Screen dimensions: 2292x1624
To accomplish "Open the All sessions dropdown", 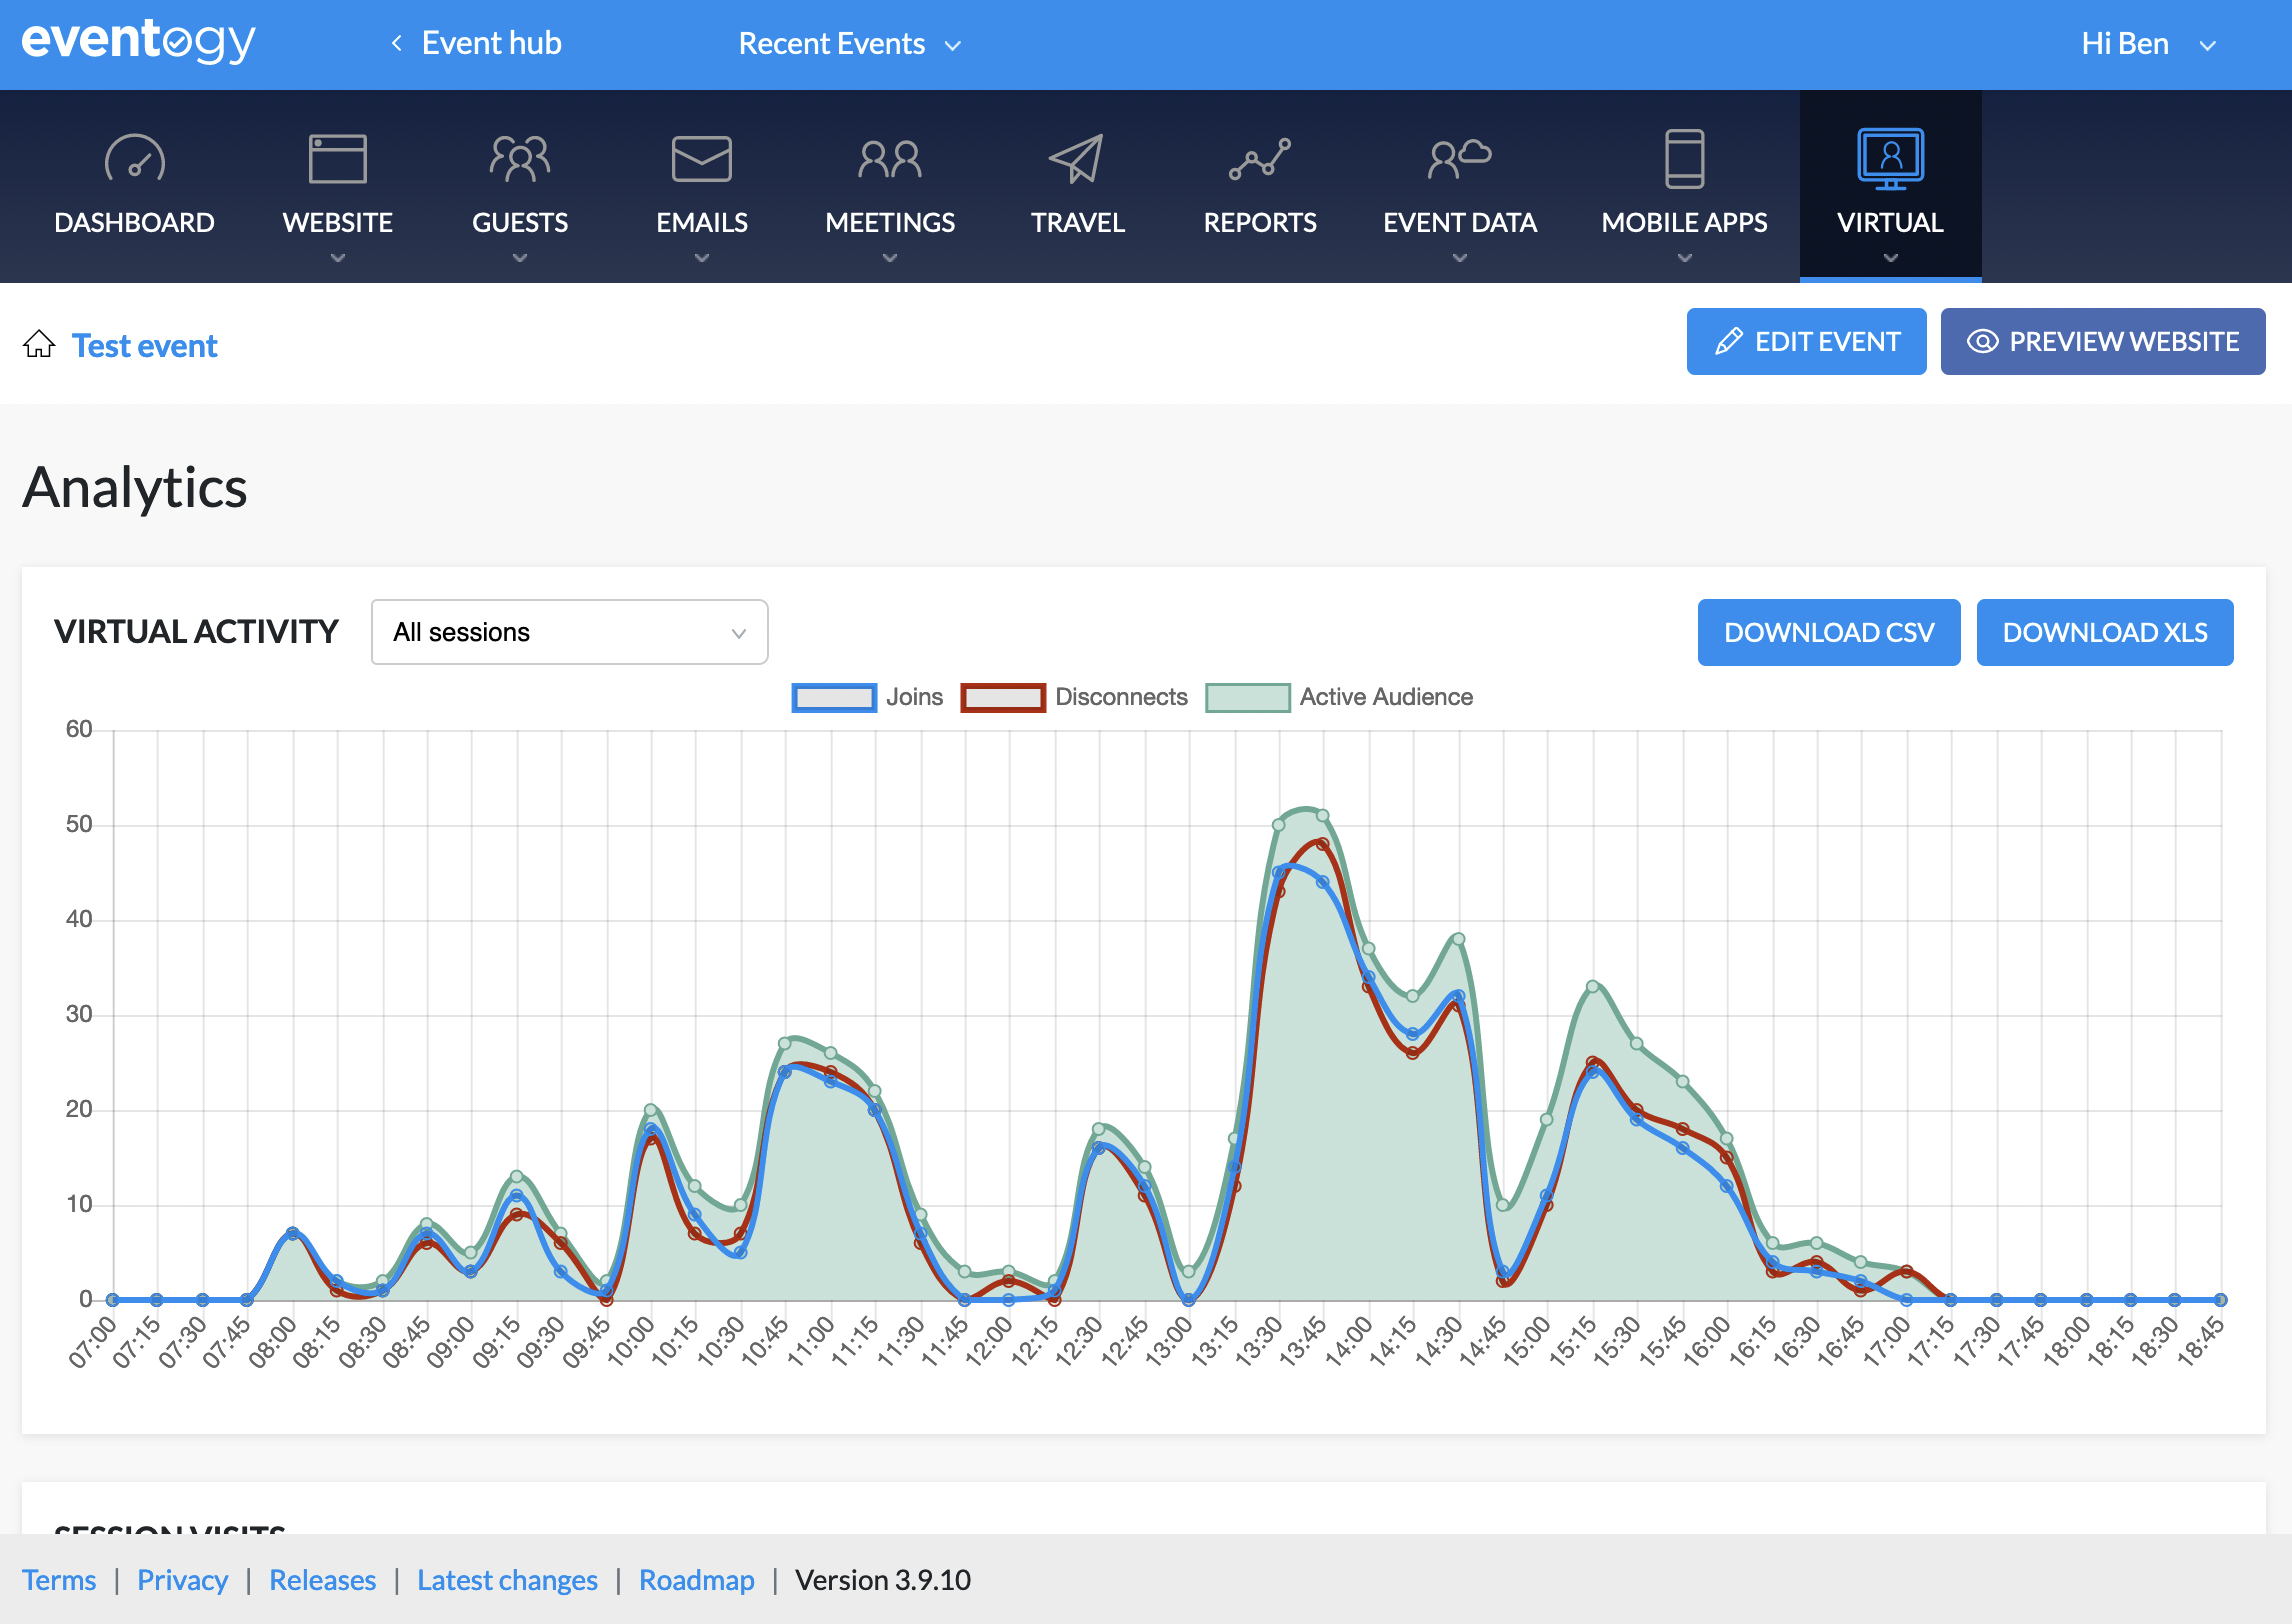I will (568, 631).
